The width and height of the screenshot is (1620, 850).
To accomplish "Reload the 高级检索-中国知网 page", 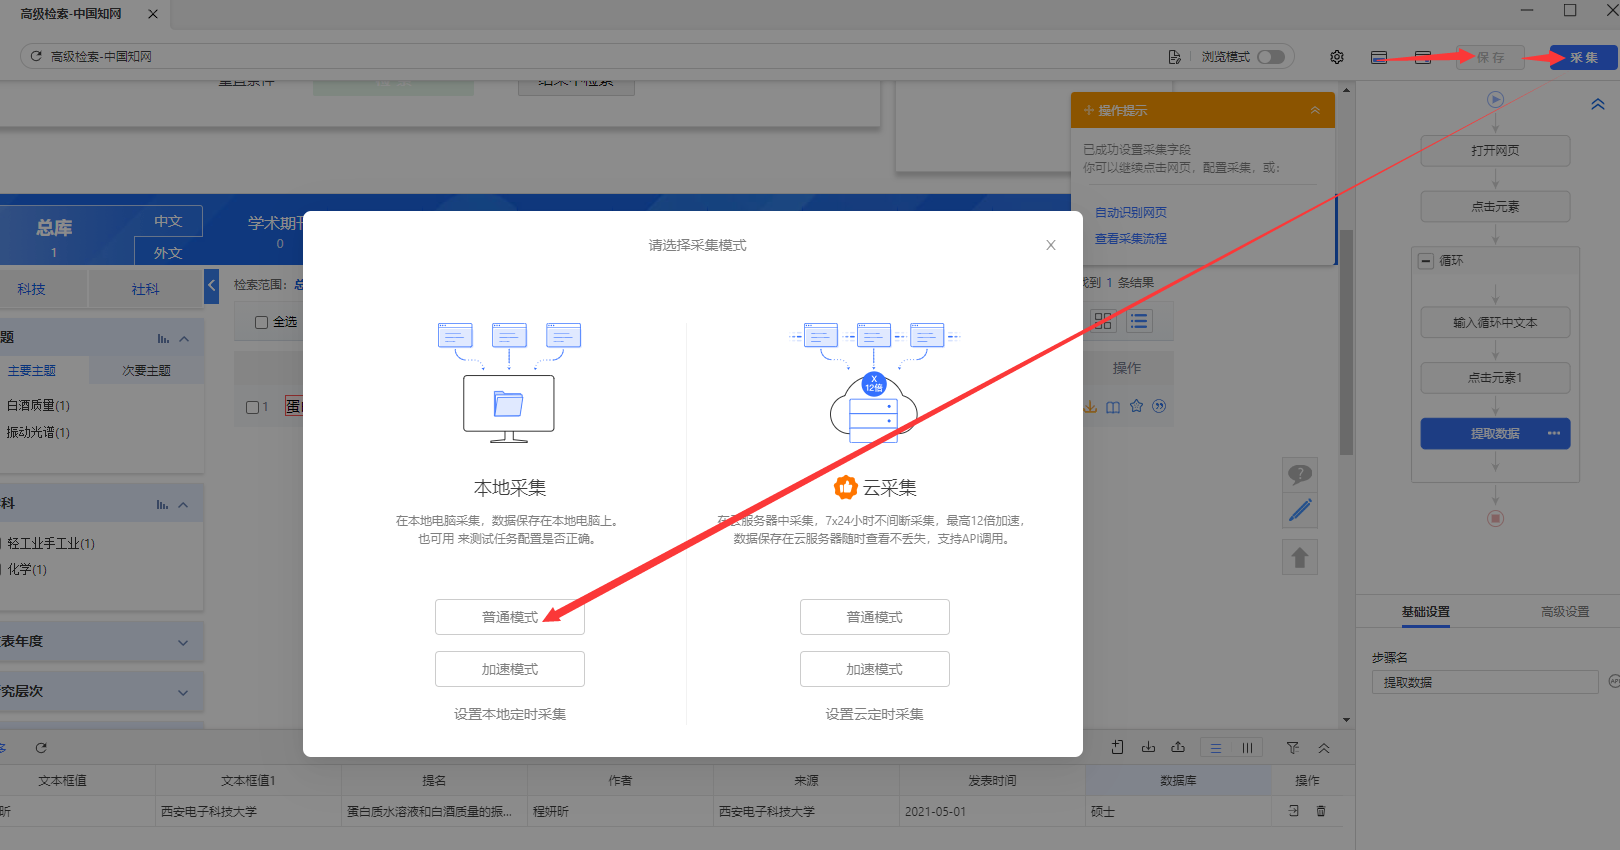I will point(36,56).
